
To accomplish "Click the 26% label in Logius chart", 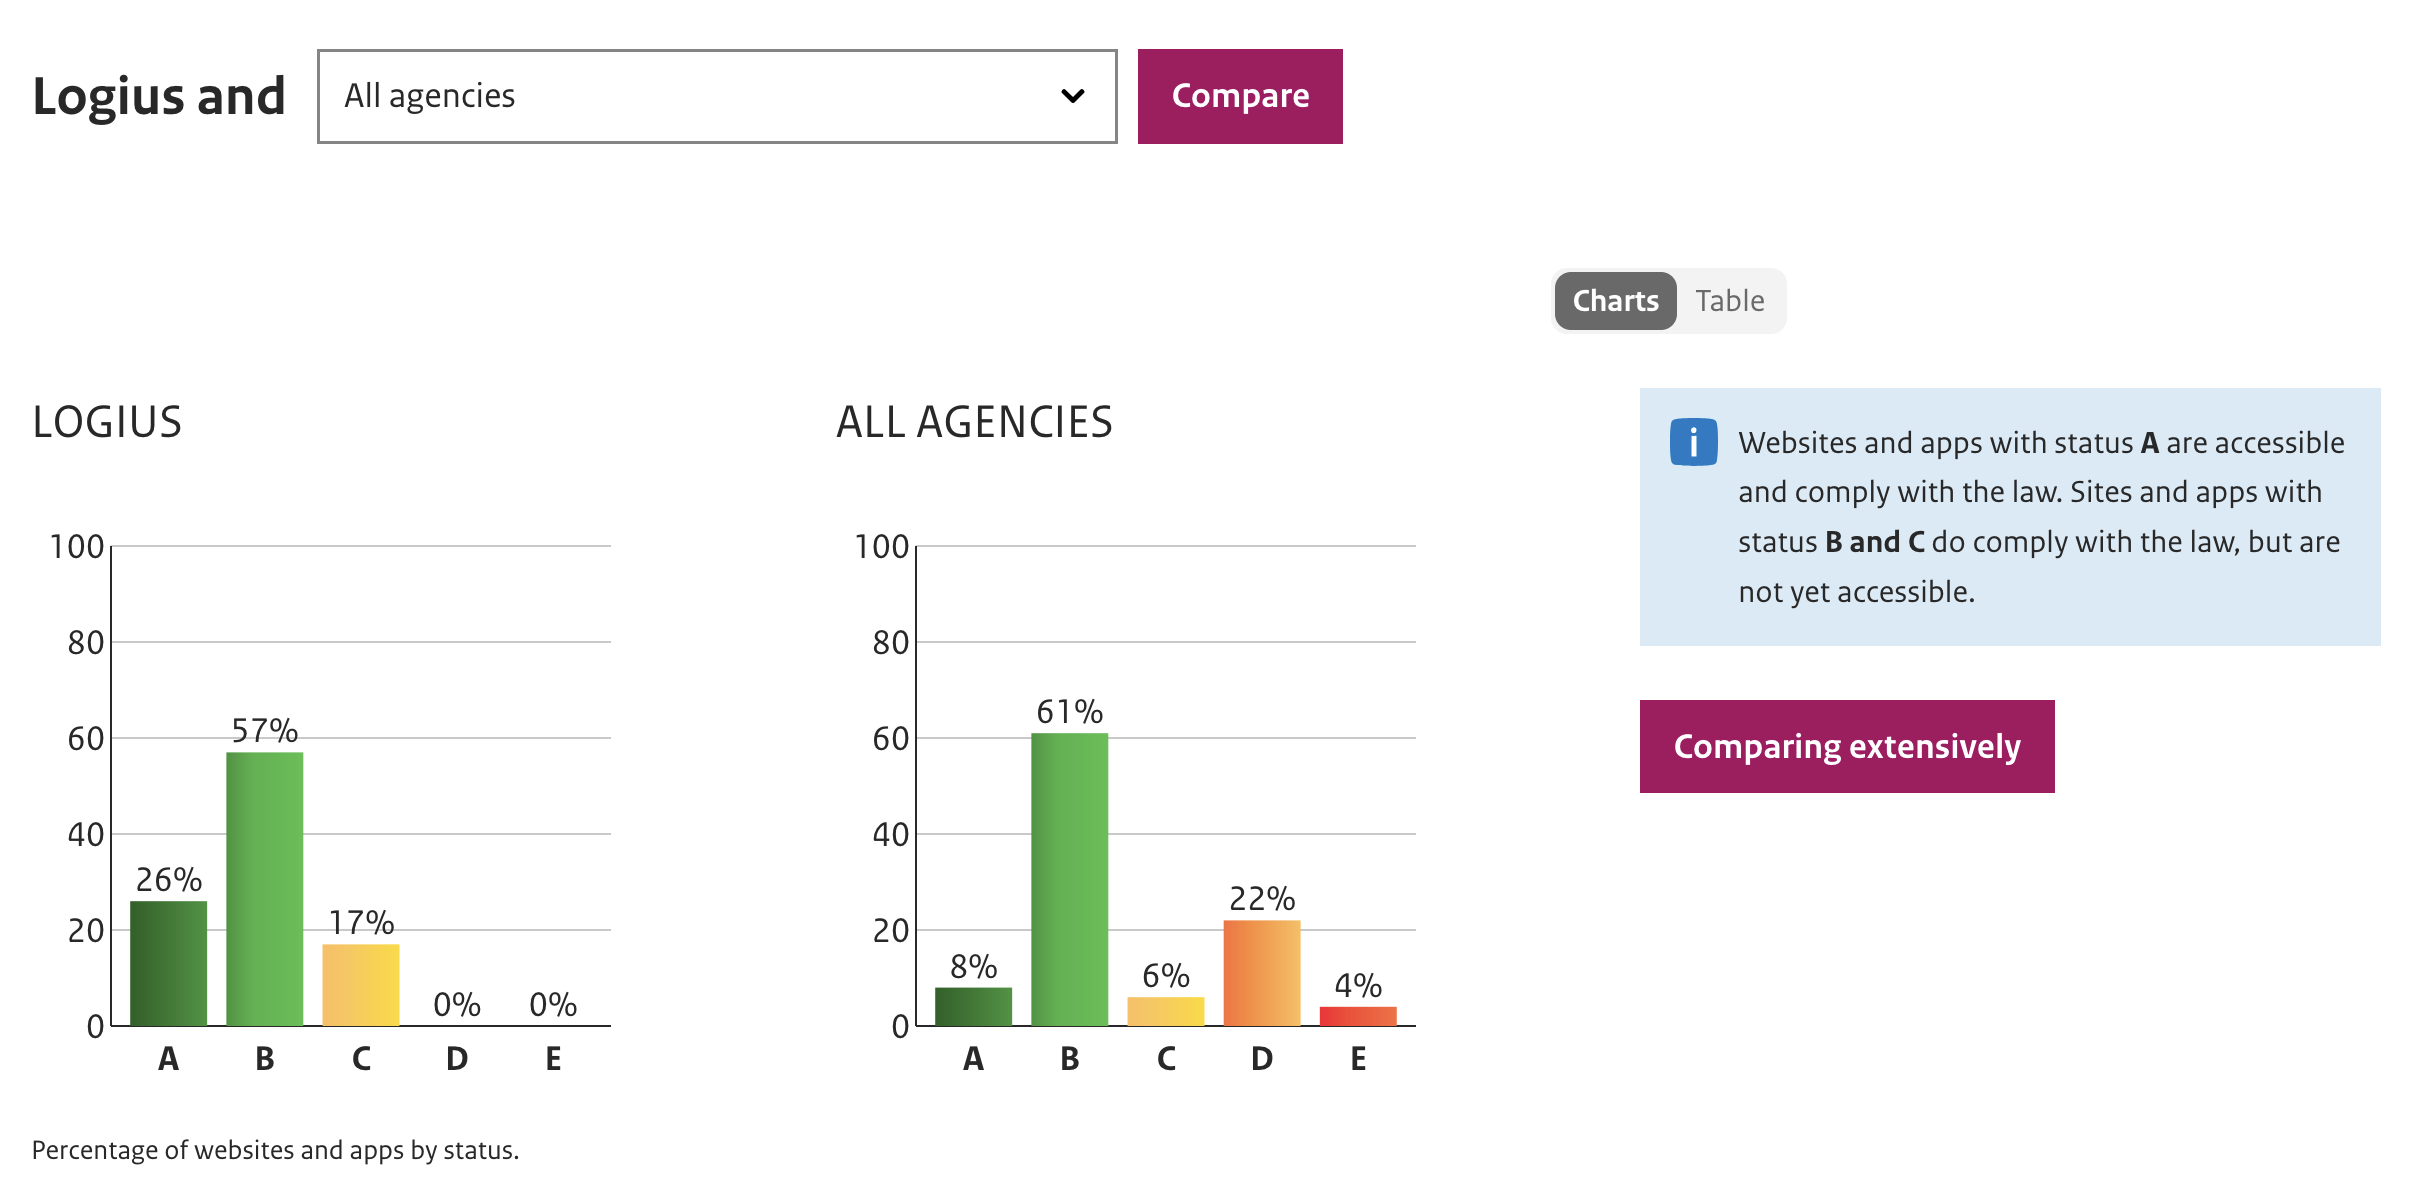I will [x=169, y=879].
